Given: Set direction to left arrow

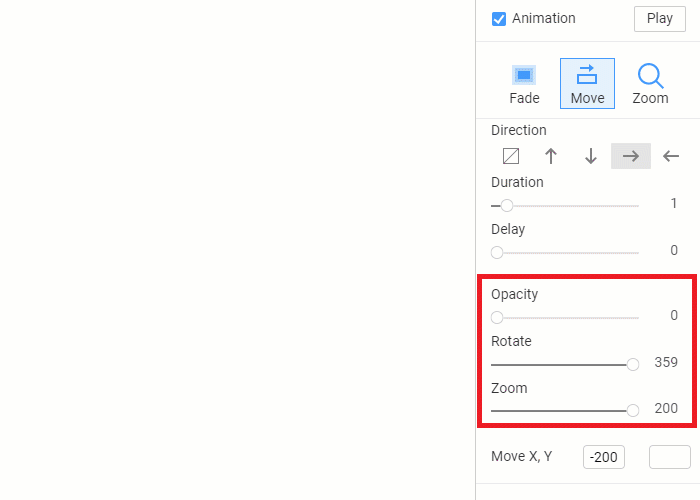Looking at the screenshot, I should pos(671,156).
